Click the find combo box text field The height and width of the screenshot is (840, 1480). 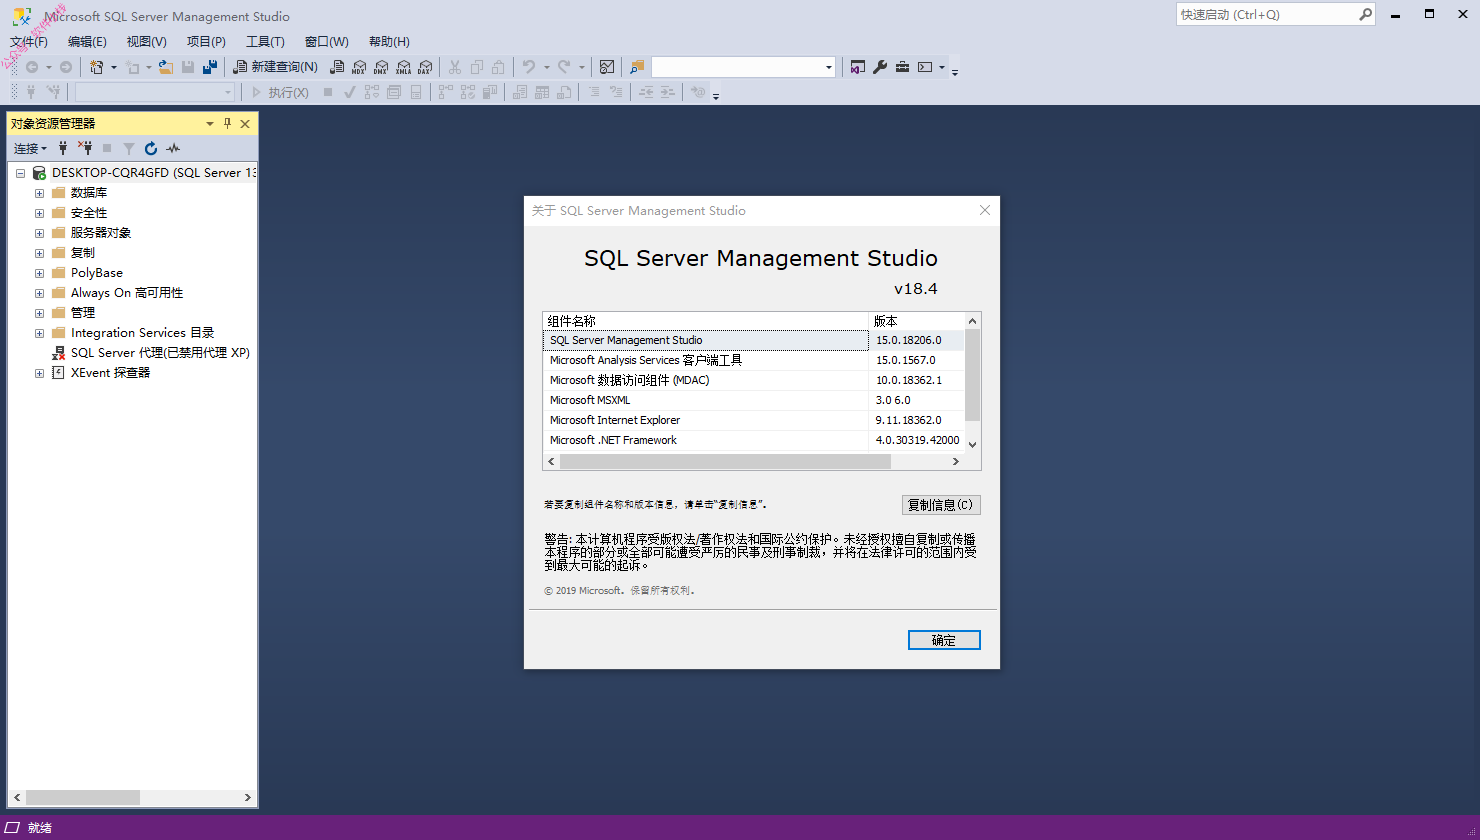pyautogui.click(x=737, y=67)
